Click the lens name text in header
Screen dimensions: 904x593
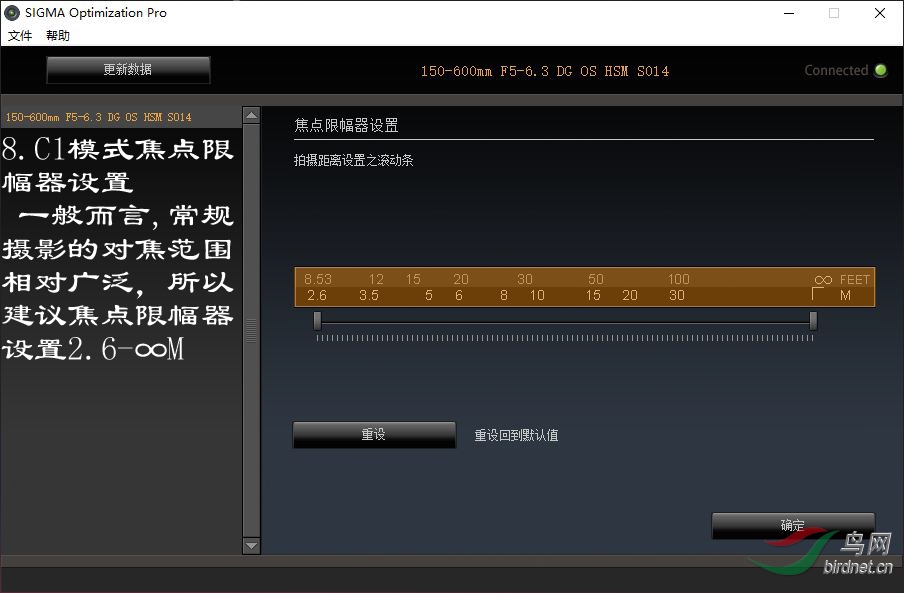click(545, 71)
